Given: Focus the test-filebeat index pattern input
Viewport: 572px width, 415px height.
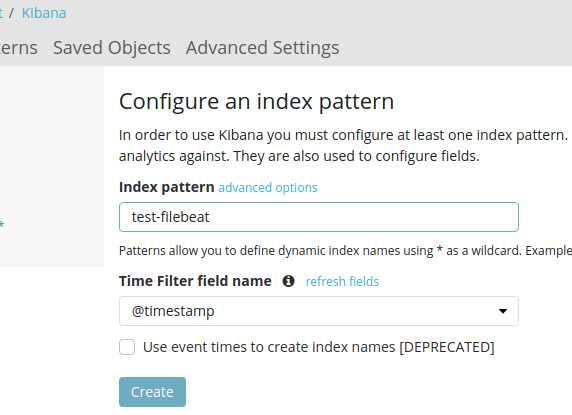Looking at the screenshot, I should pyautogui.click(x=318, y=217).
